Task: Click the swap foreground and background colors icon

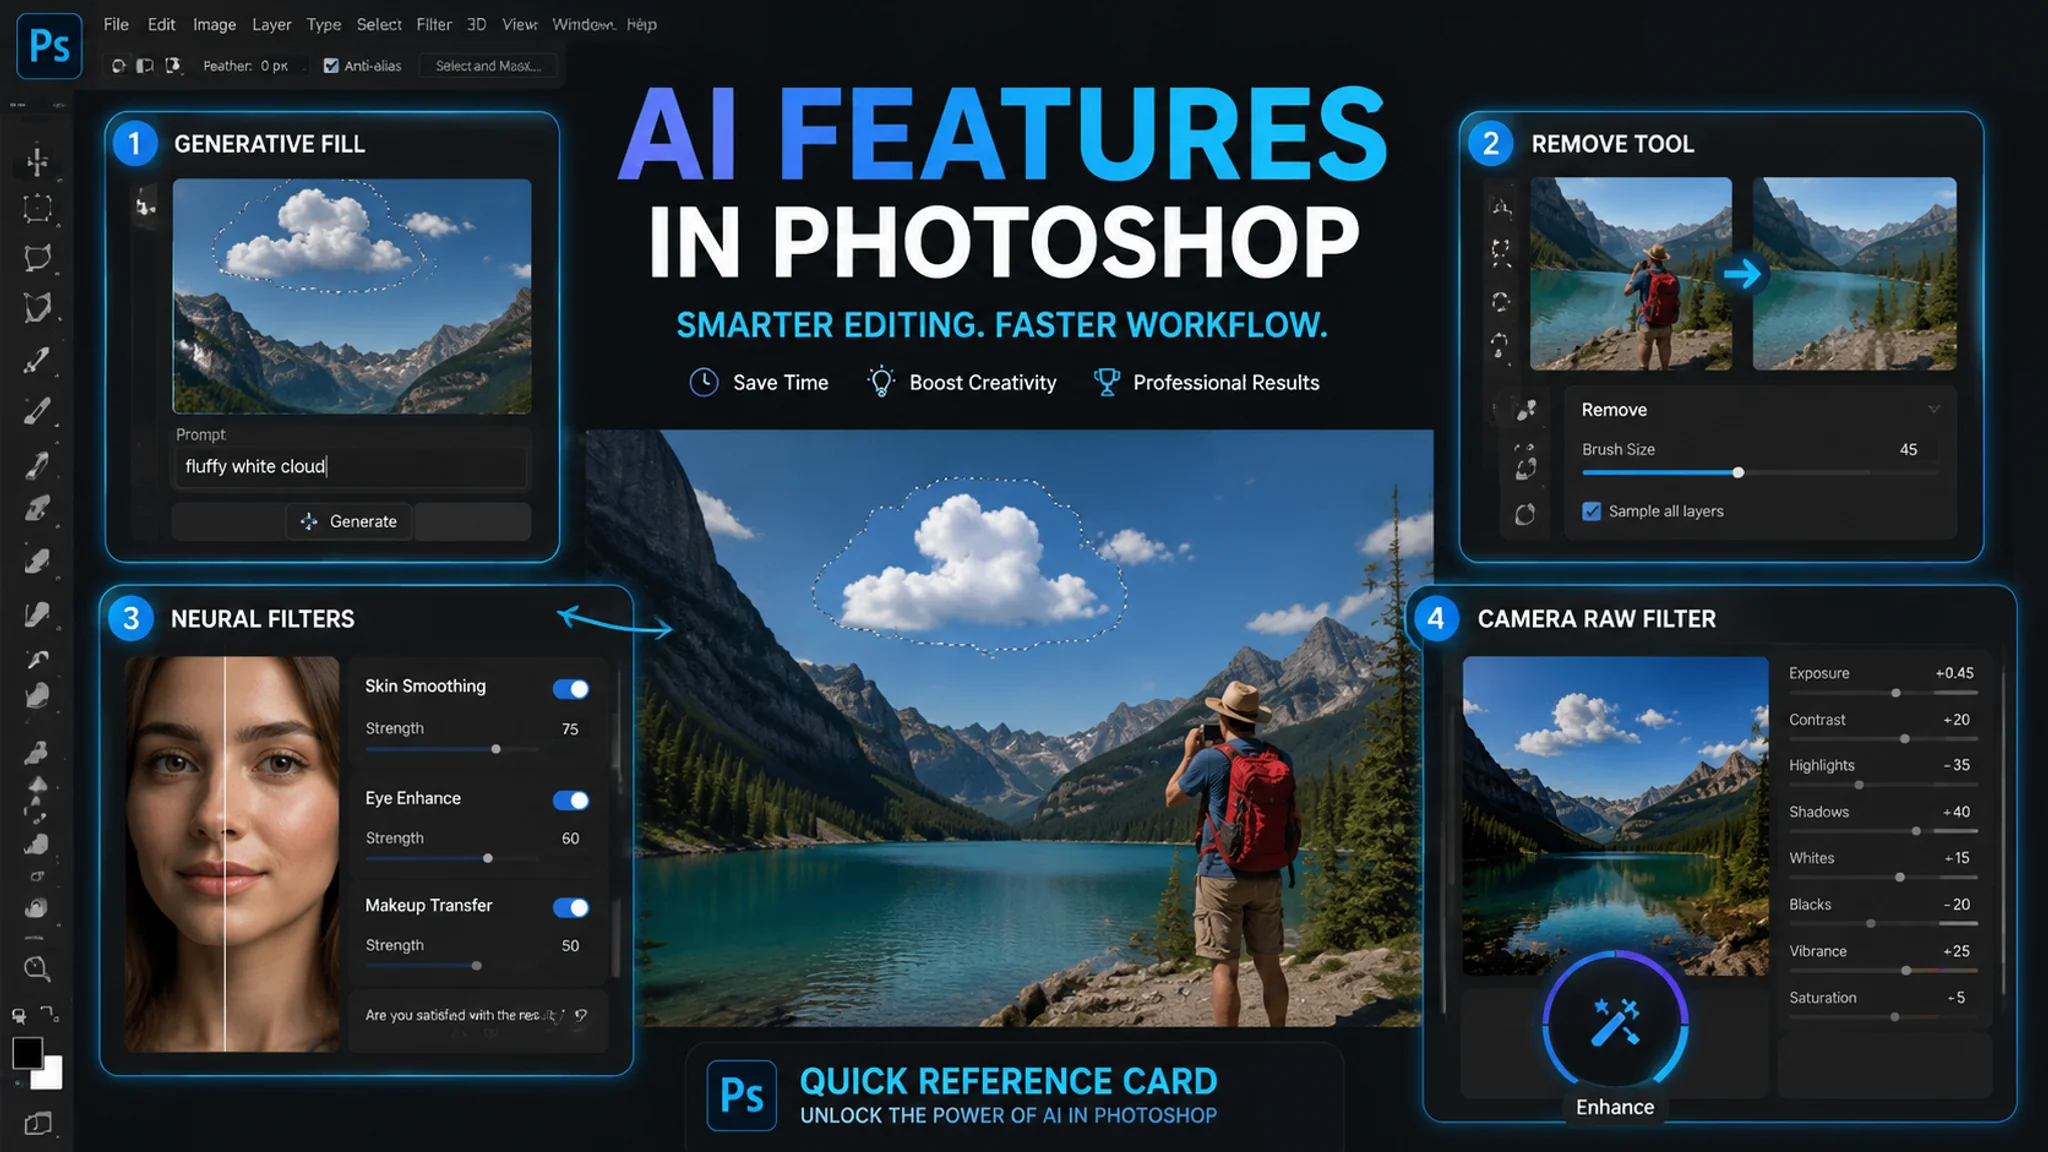Action: [x=50, y=1014]
